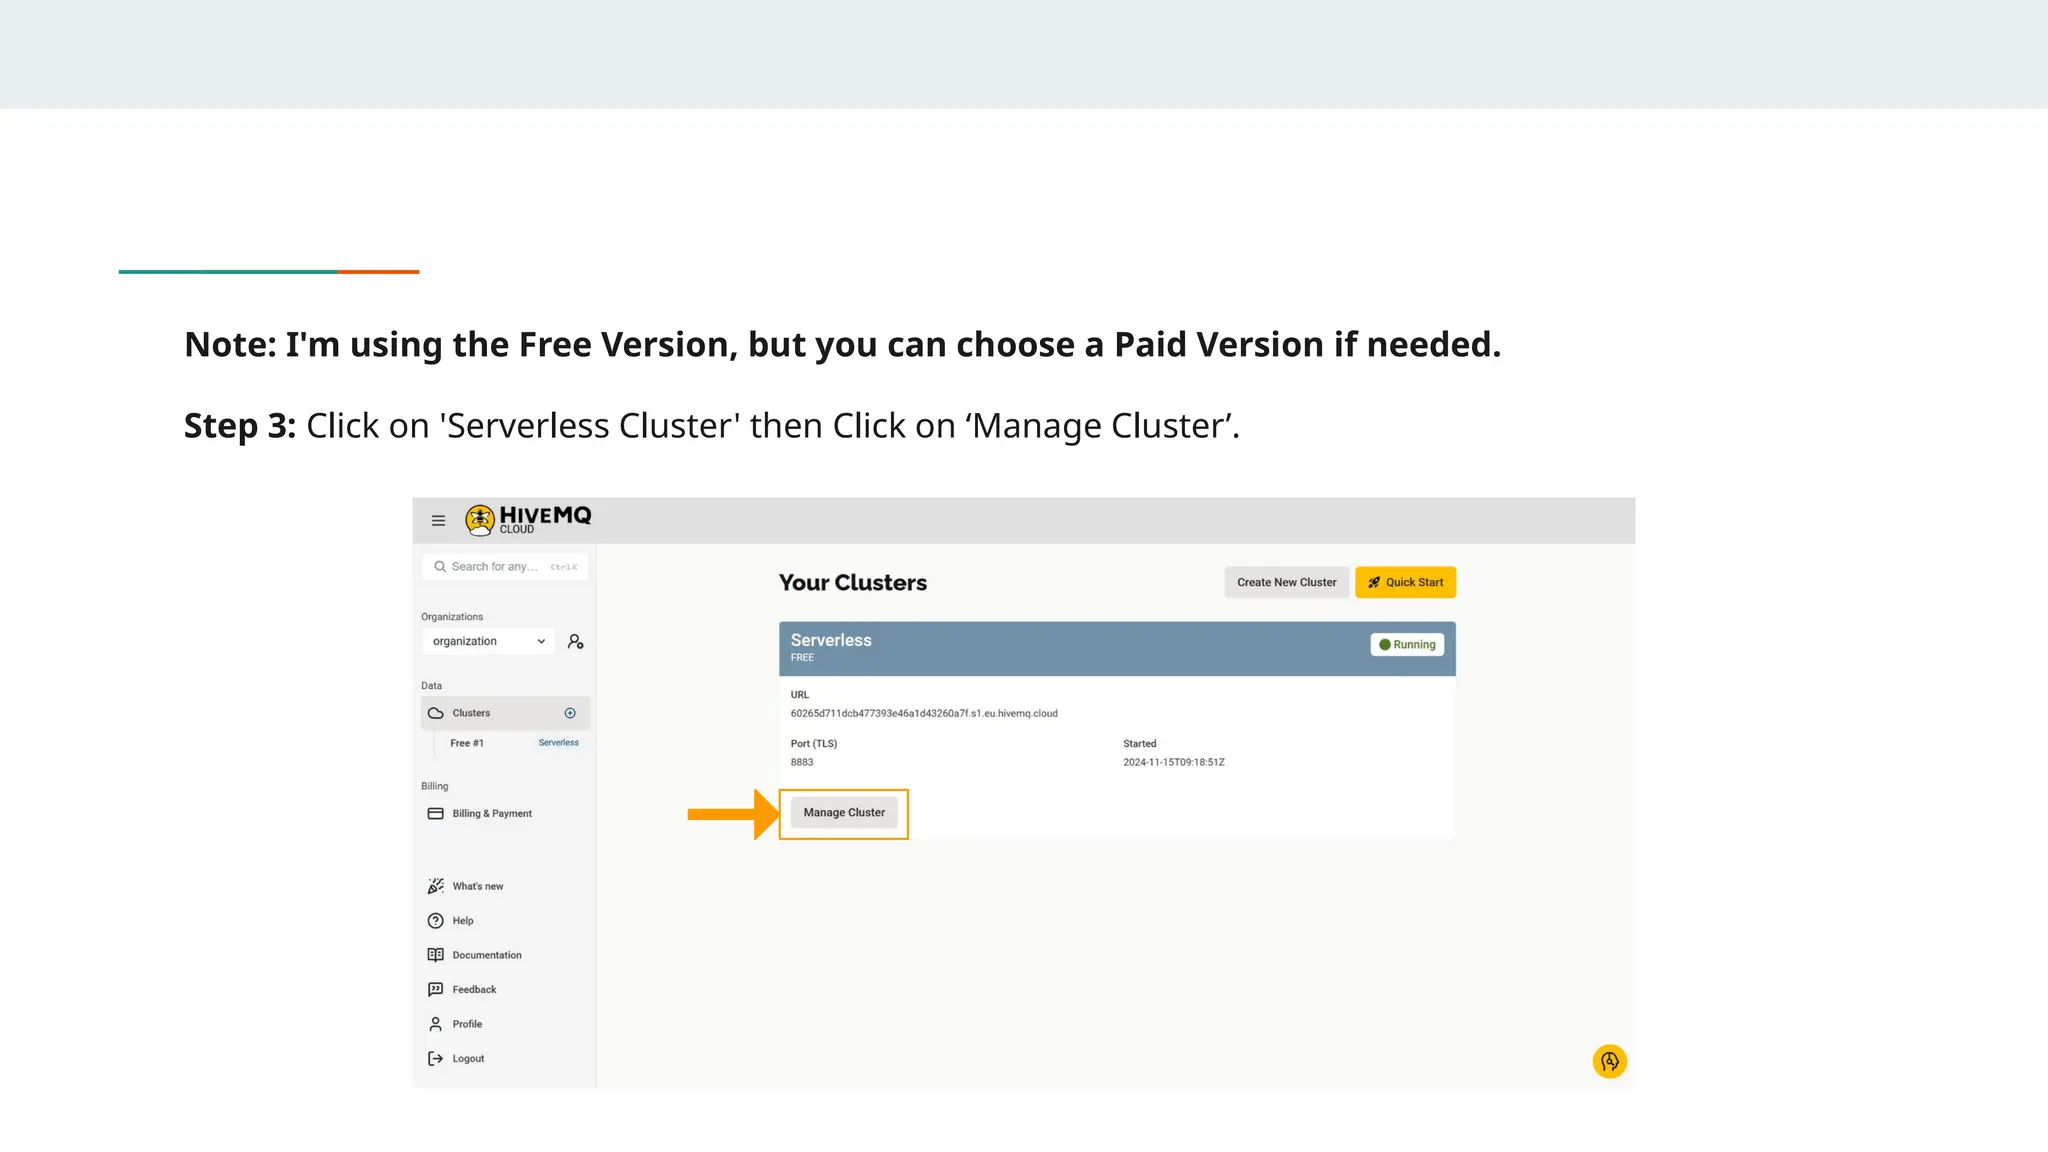Click the FREE label under Serverless
This screenshot has width=2048, height=1152.
point(802,658)
